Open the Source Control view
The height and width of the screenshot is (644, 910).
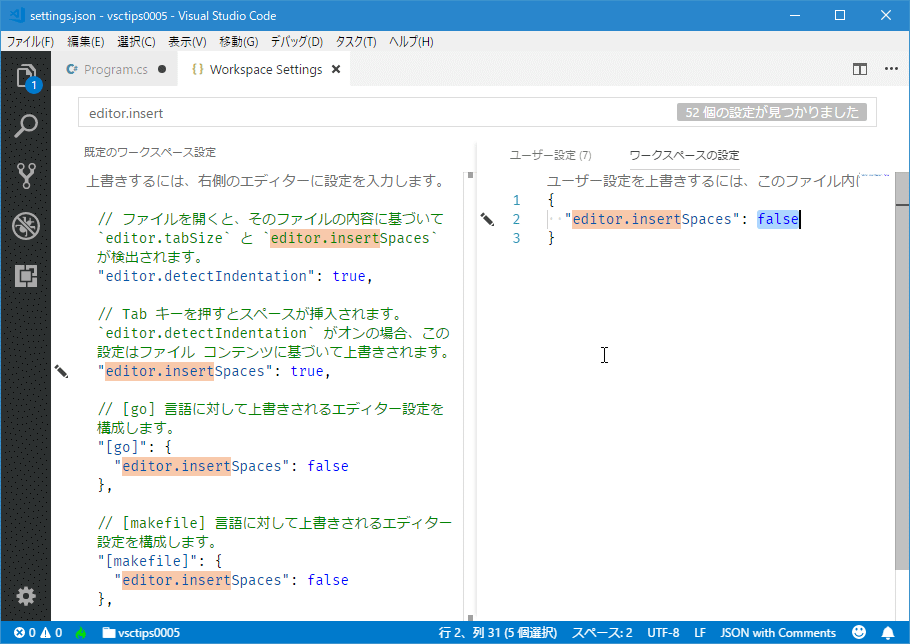[x=26, y=176]
